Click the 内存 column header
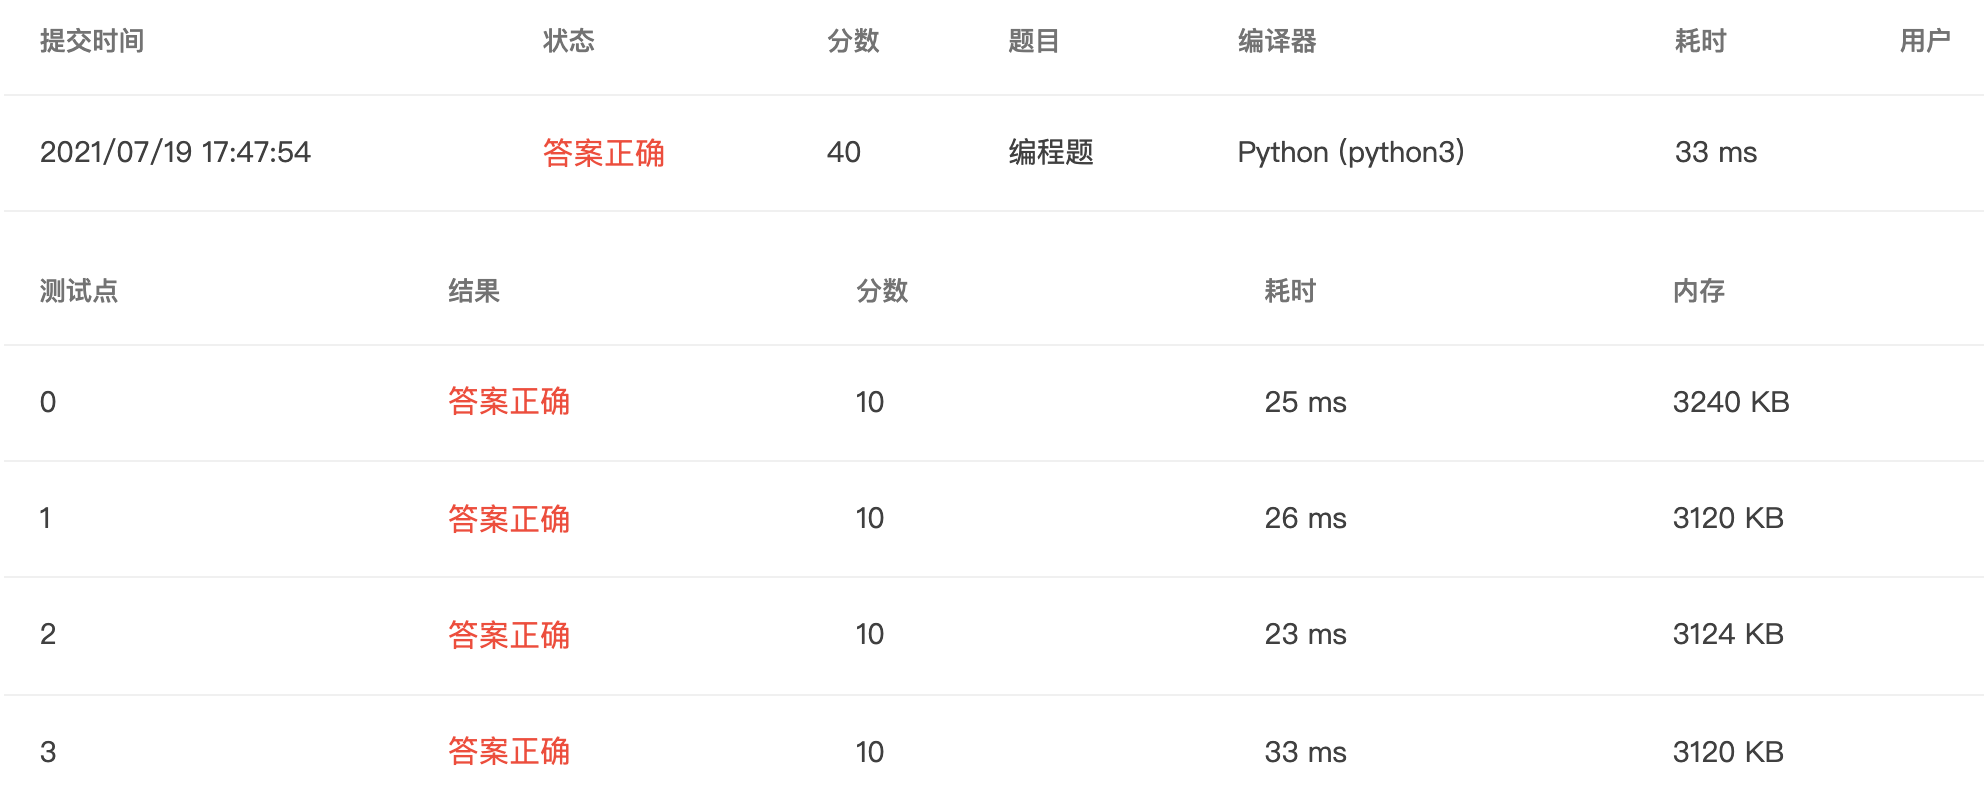Image resolution: width=1984 pixels, height=794 pixels. click(1699, 291)
